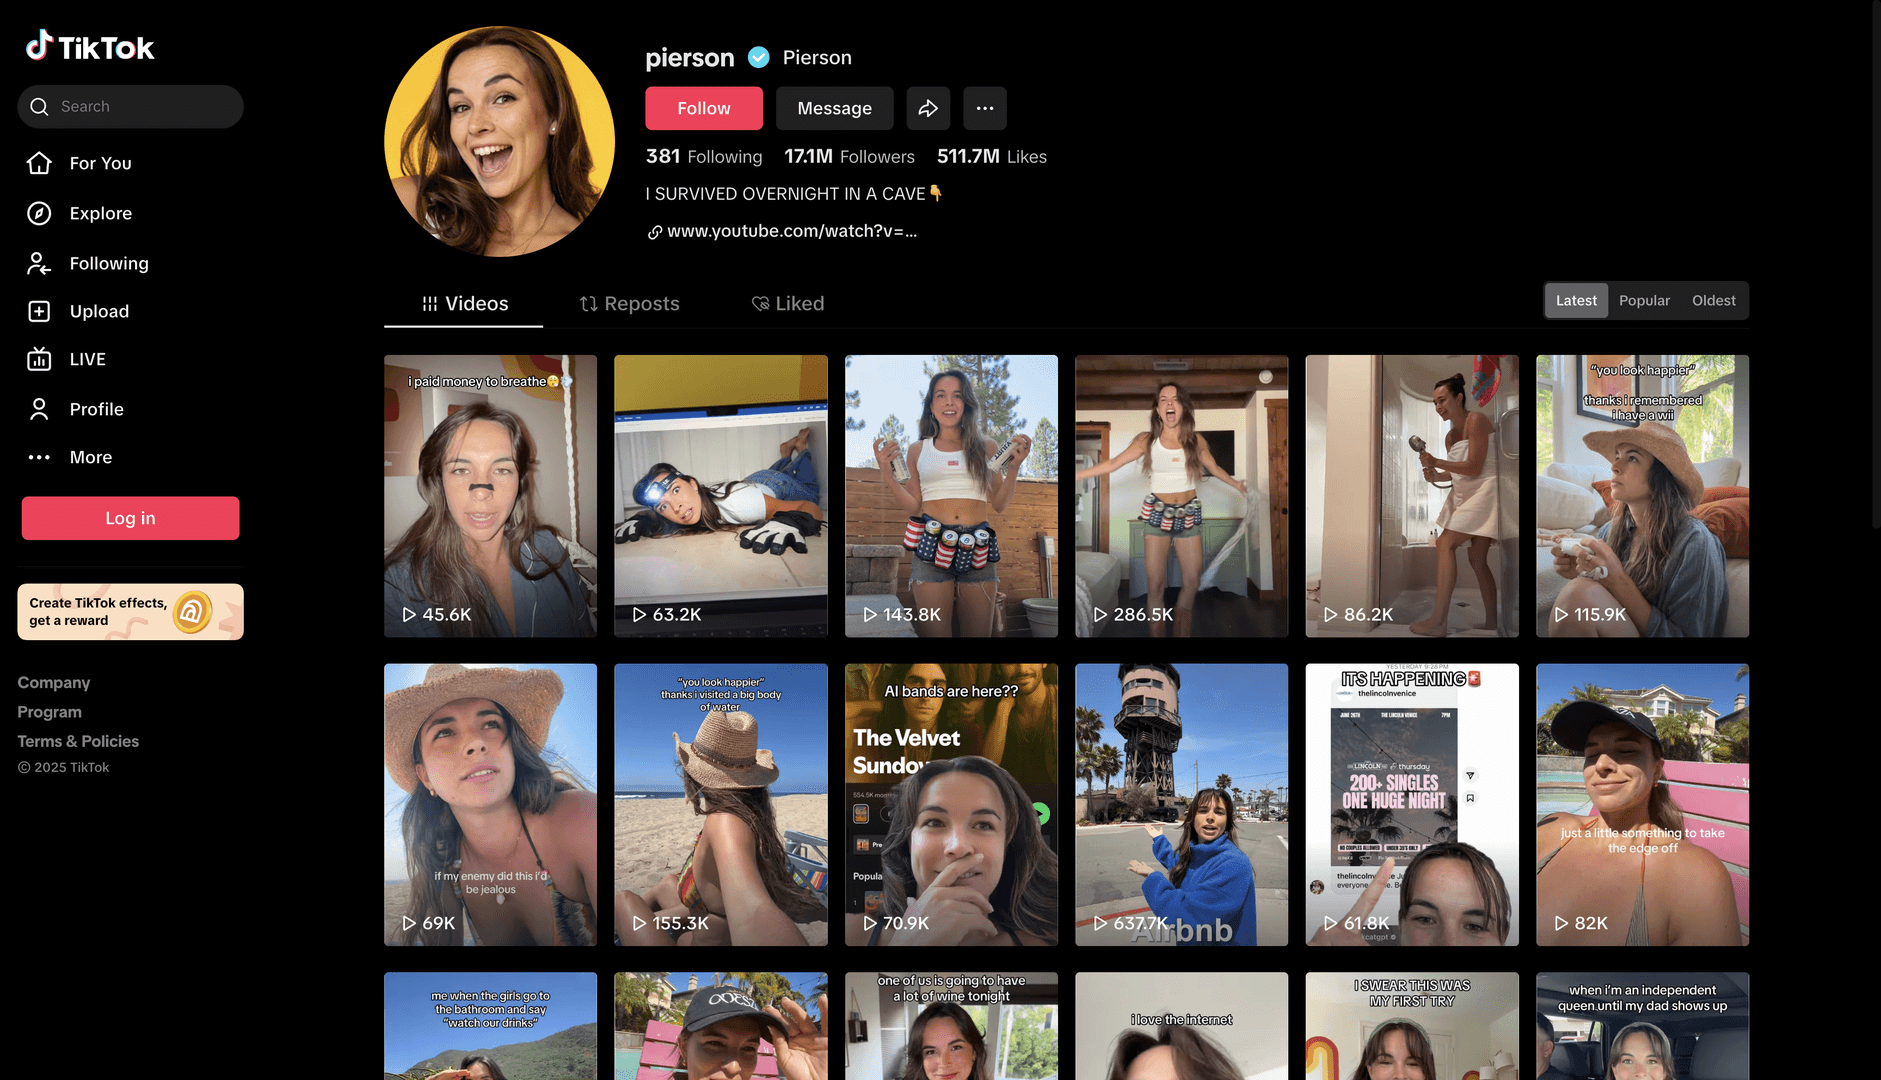The image size is (1881, 1080).
Task: Expand the Company footer section
Action: click(x=54, y=682)
